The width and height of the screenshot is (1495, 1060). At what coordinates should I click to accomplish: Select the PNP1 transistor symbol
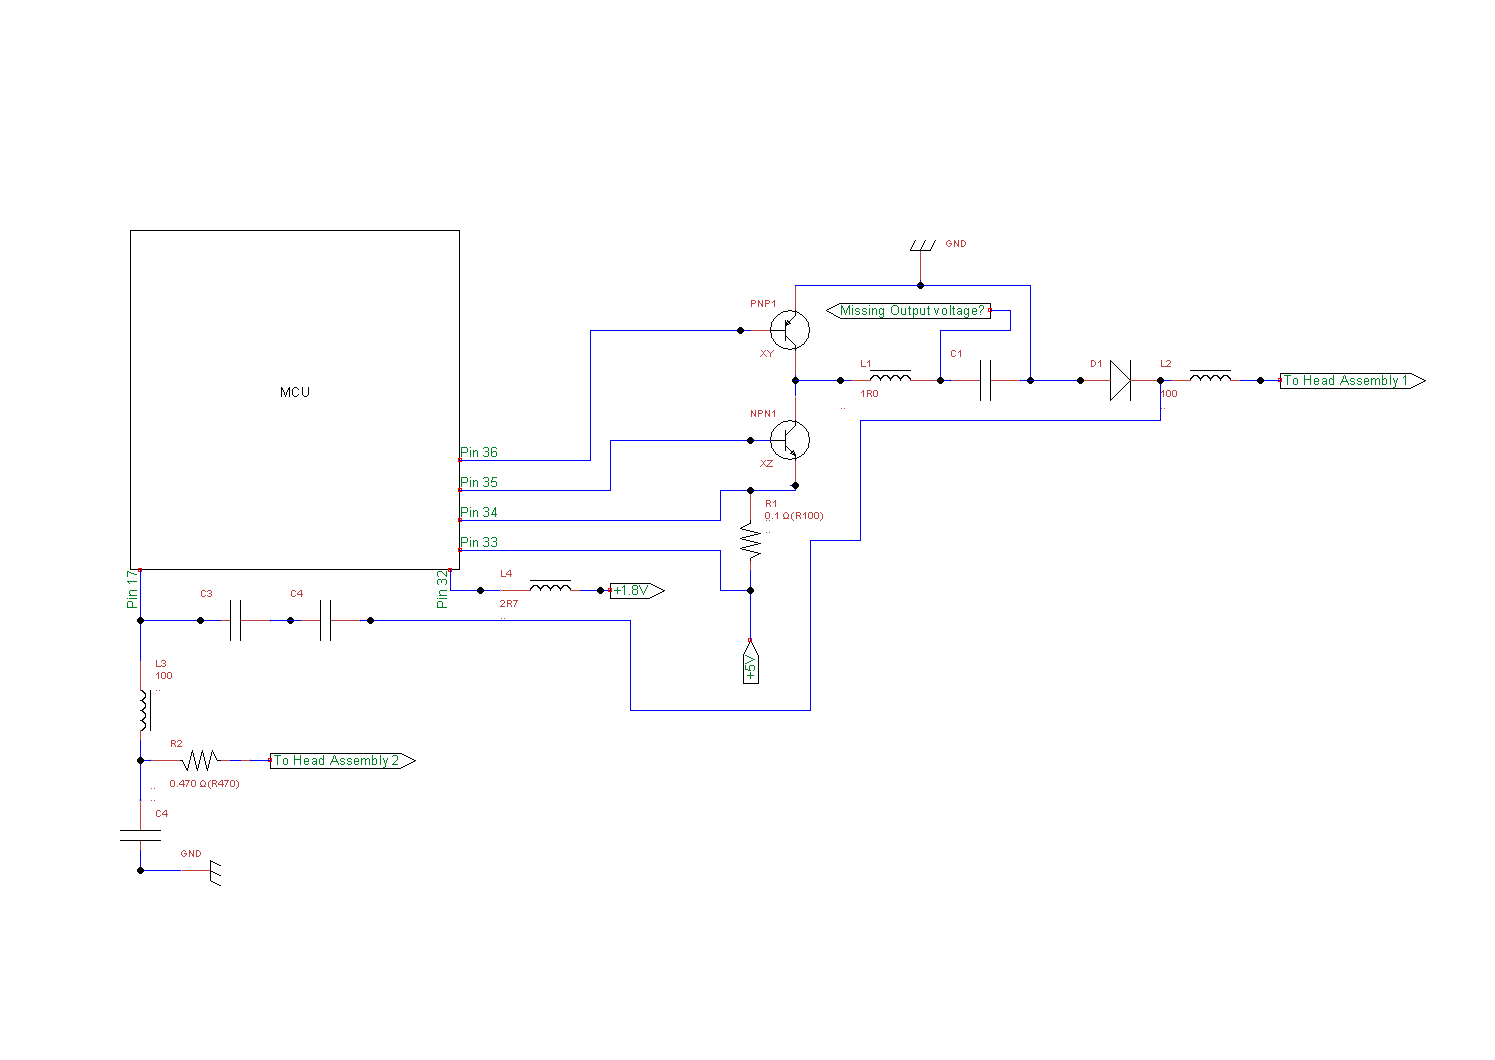pyautogui.click(x=790, y=330)
